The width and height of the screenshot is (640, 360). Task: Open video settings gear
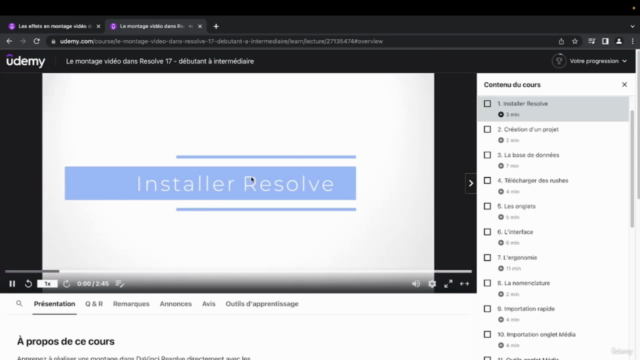(432, 284)
